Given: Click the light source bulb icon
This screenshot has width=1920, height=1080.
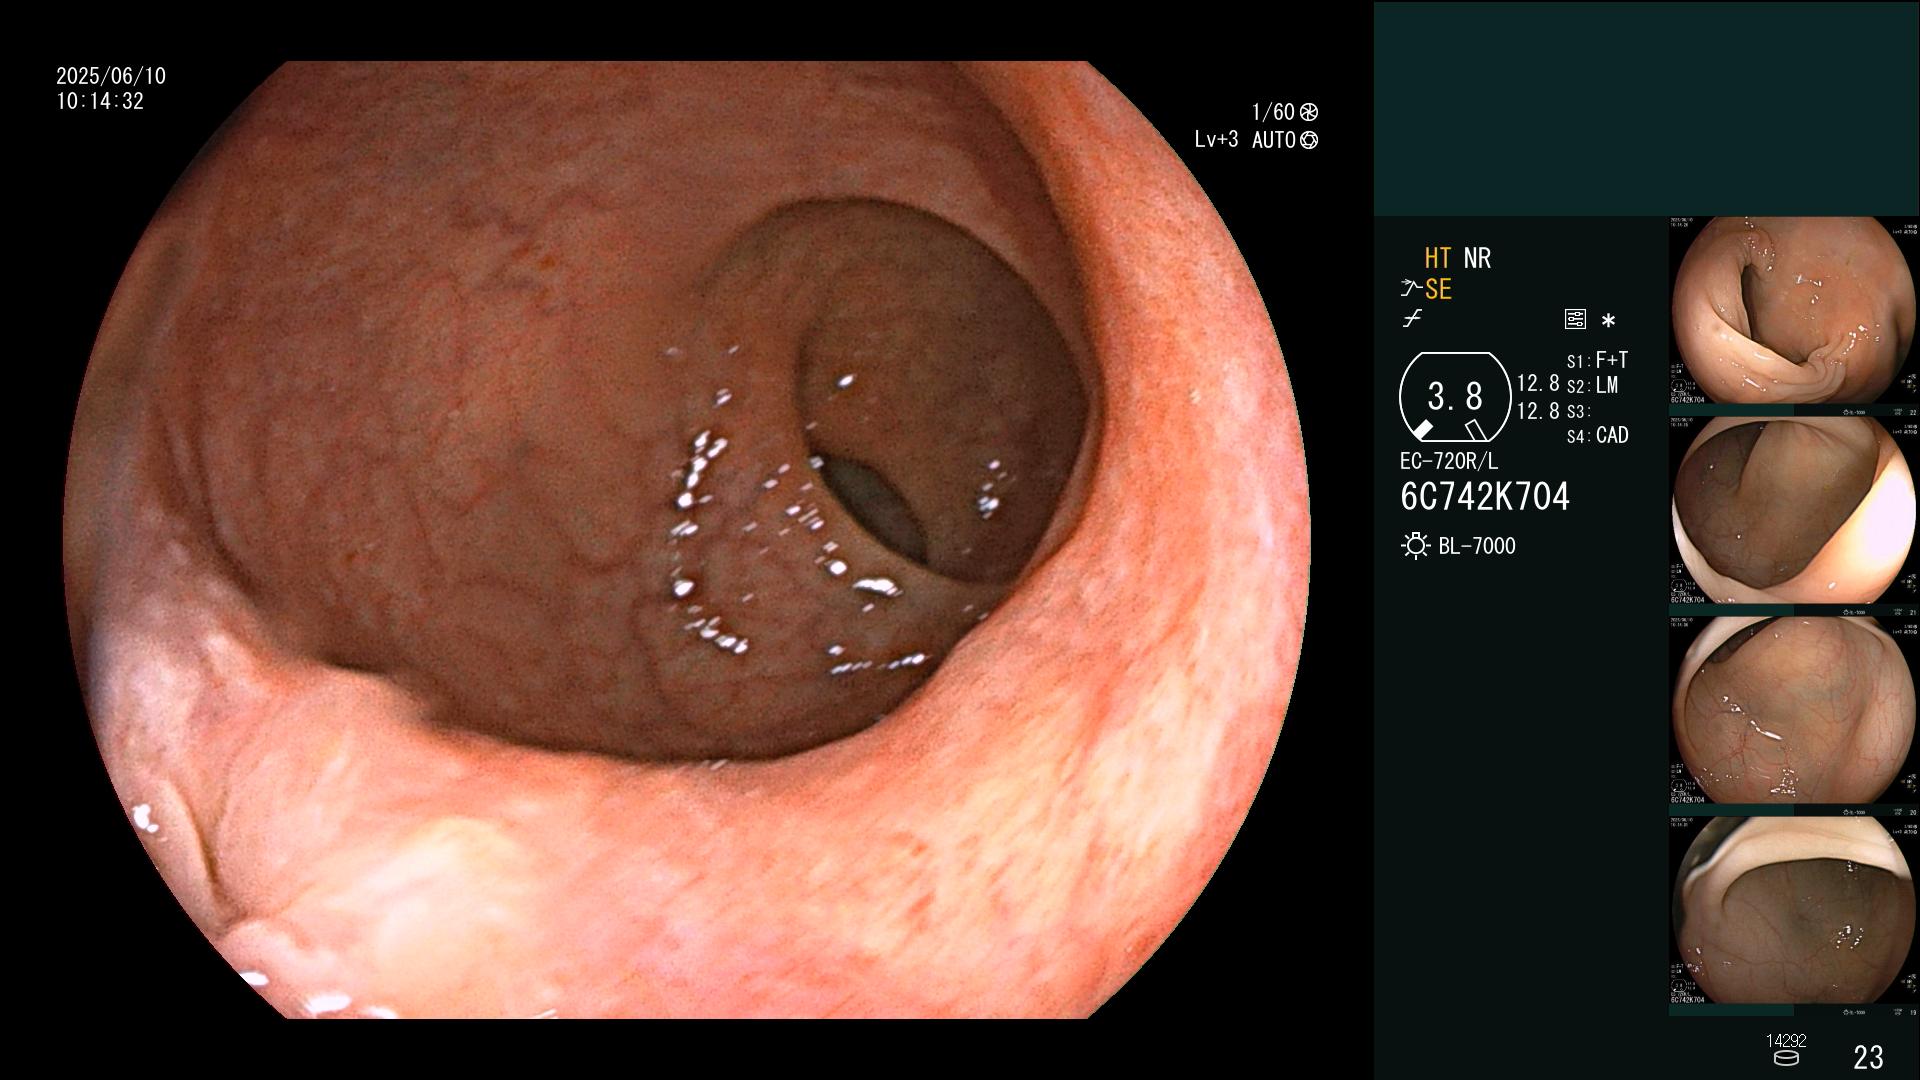Looking at the screenshot, I should point(1415,546).
